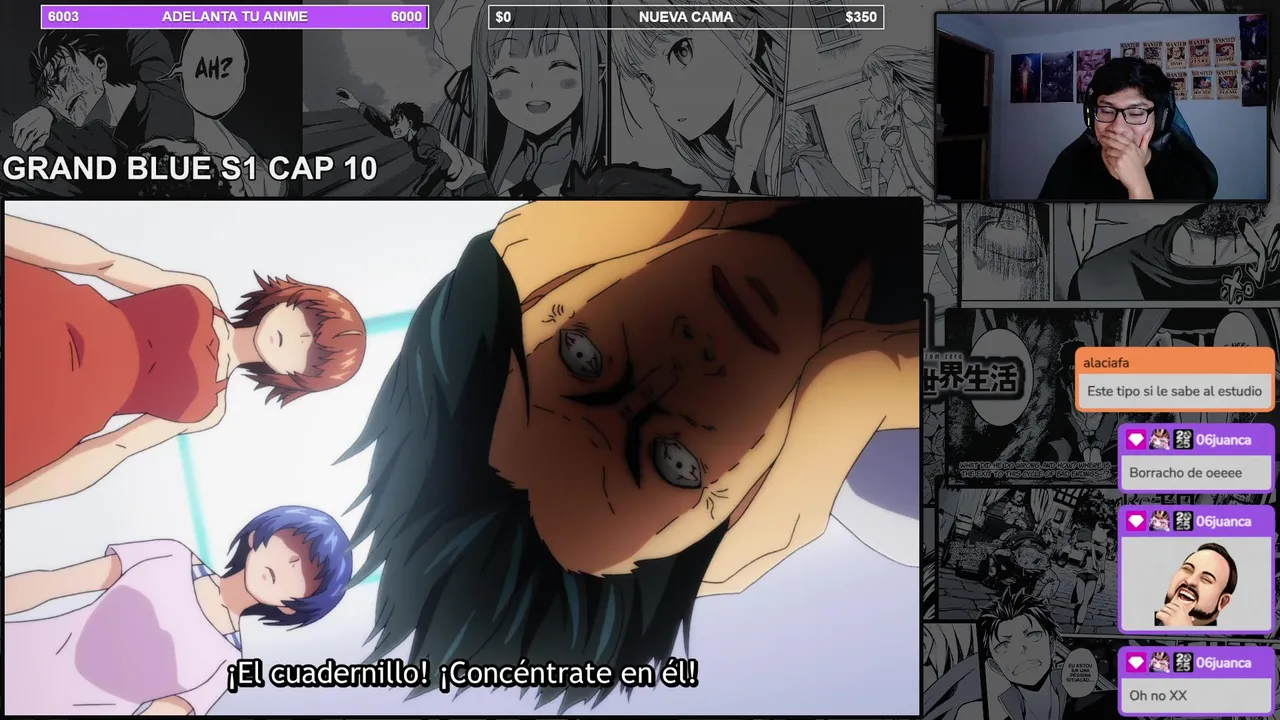Screen dimensions: 1280x720
Task: Click the character badge on the "Oh no XX" message
Action: [1159, 663]
